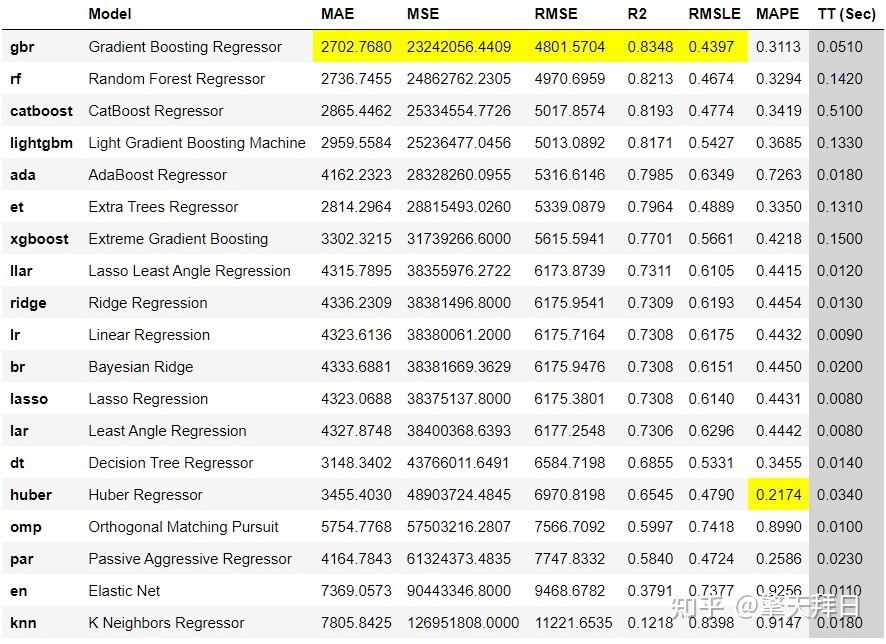Select the TT (Sec) column header
886x644 pixels.
pyautogui.click(x=846, y=14)
